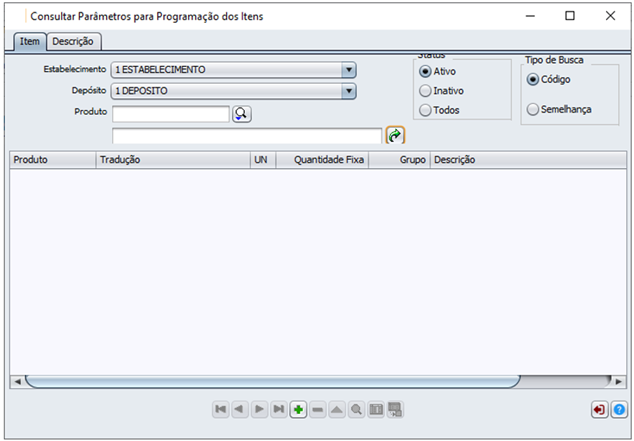
Task: Click the zoom search icon in bottom toolbar
Action: [x=356, y=410]
